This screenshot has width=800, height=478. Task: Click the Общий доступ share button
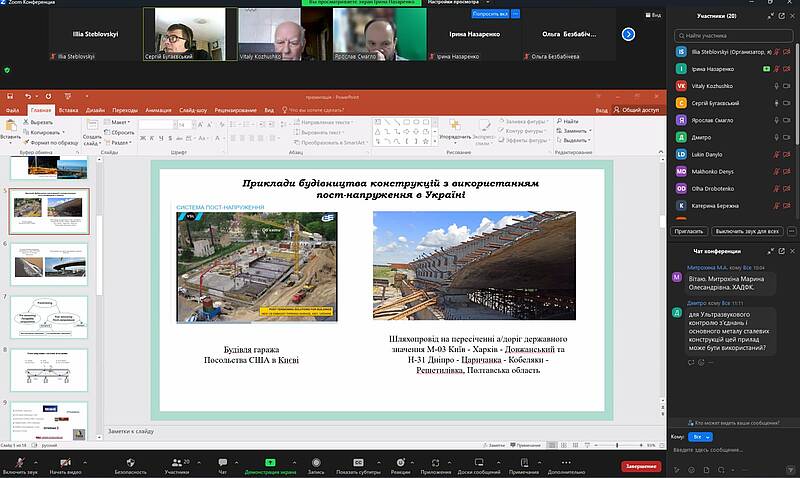point(636,110)
